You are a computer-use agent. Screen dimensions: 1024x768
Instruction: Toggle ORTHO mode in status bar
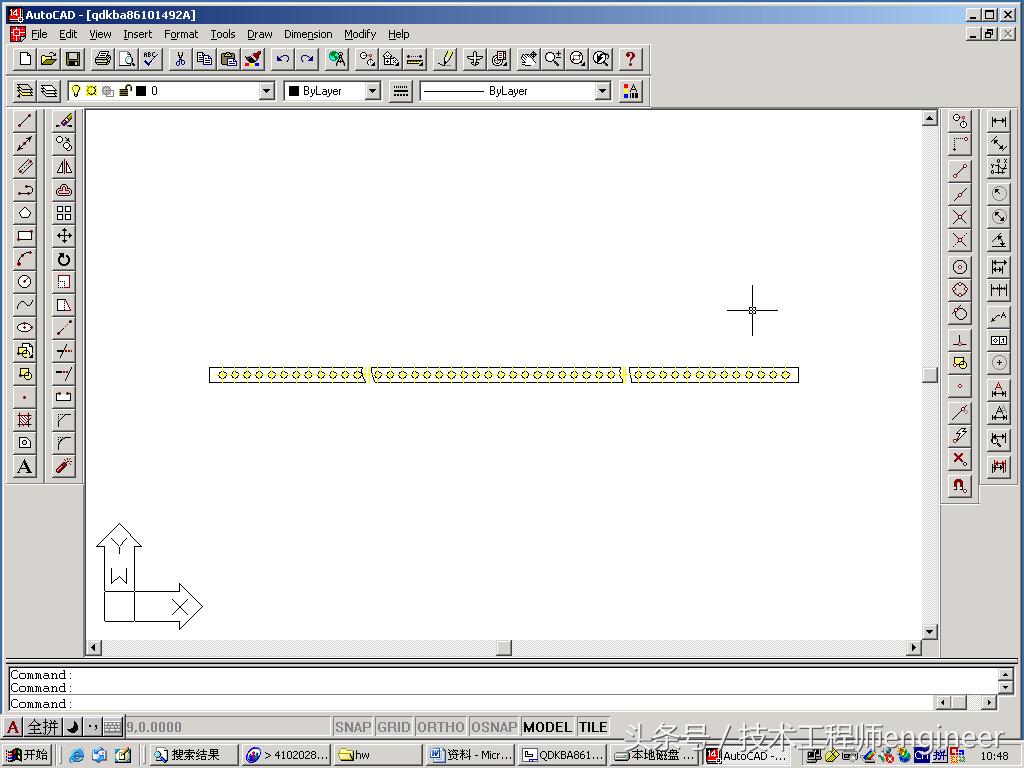(x=441, y=727)
